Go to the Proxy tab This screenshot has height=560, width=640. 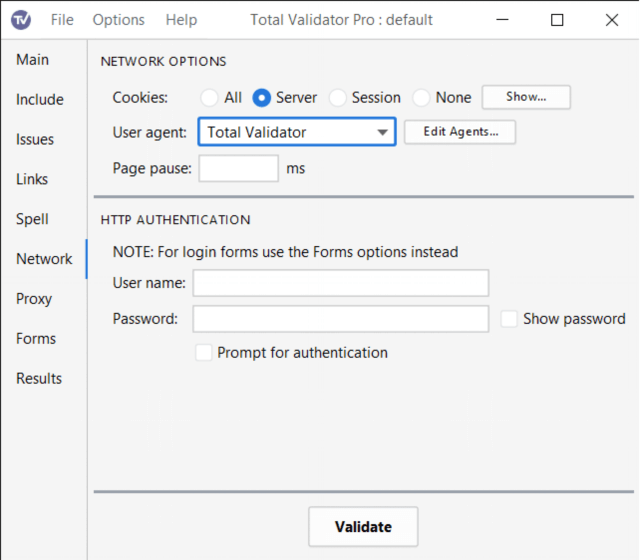pyautogui.click(x=34, y=299)
